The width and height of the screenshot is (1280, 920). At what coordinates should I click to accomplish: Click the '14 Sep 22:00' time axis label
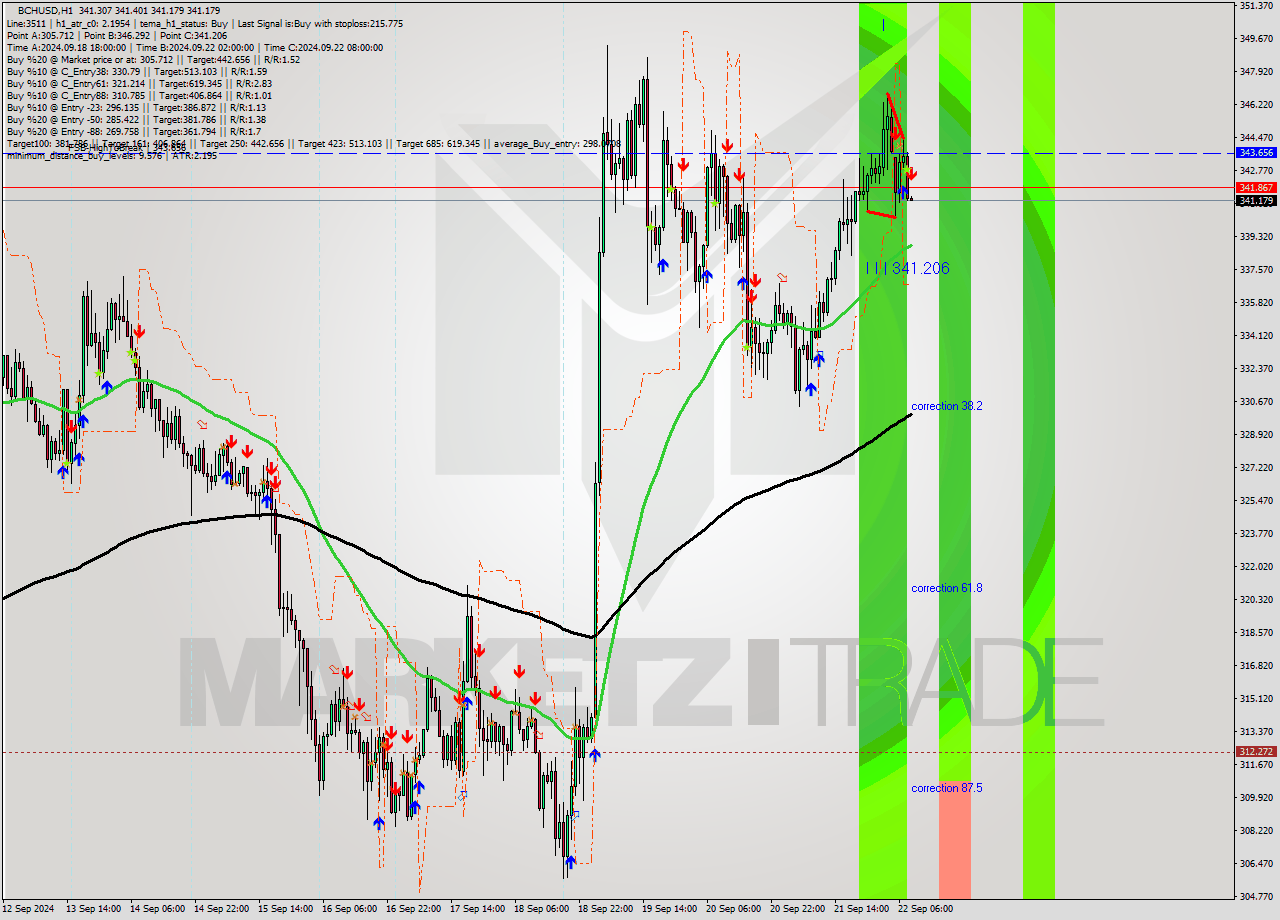222,909
